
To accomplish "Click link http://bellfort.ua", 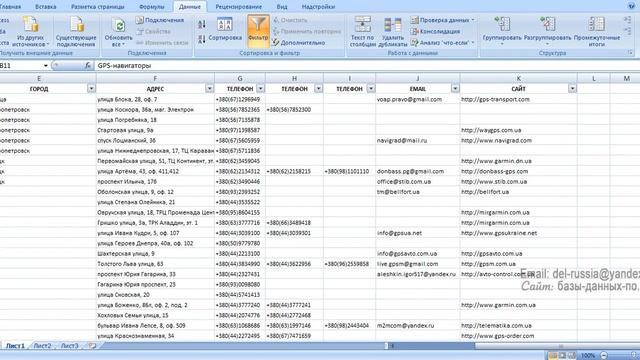I will [x=485, y=192].
